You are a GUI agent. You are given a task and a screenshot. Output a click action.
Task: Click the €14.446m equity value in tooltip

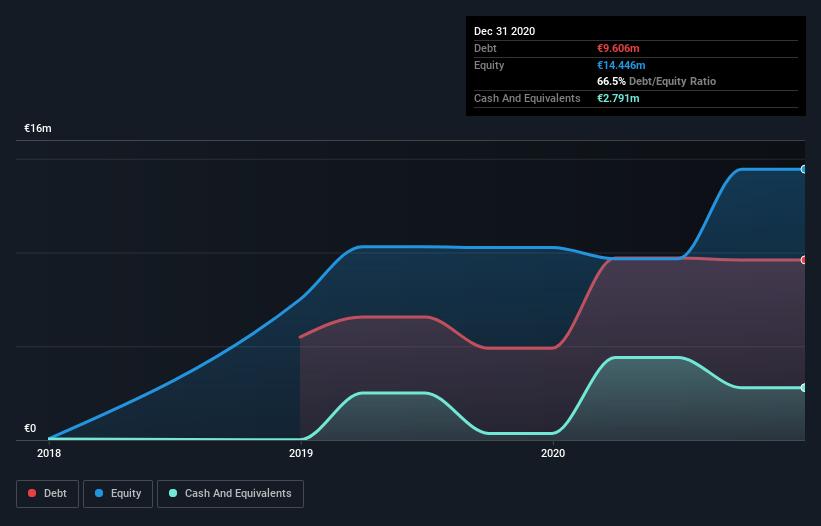click(621, 65)
